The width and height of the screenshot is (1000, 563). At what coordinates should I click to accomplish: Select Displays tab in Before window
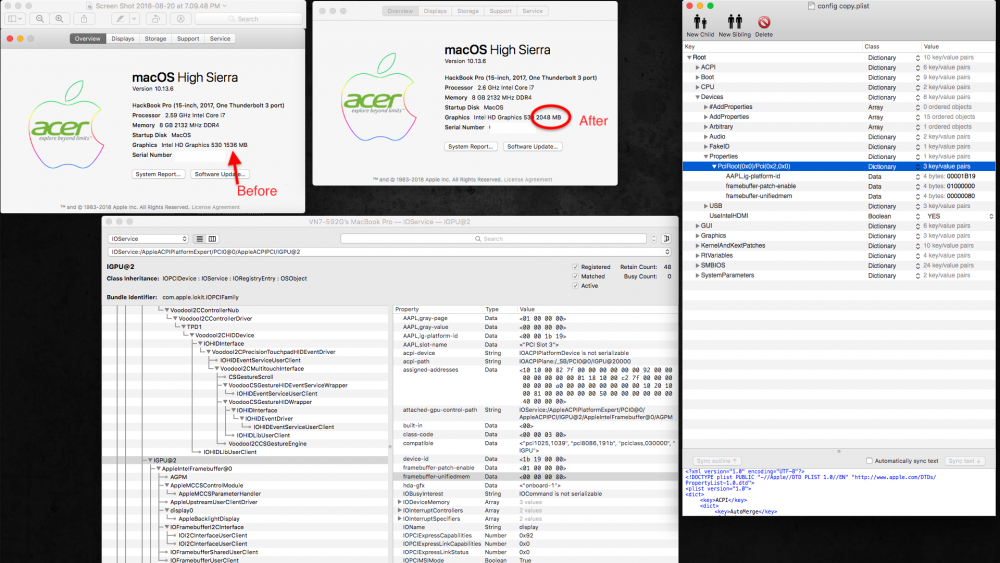[122, 39]
